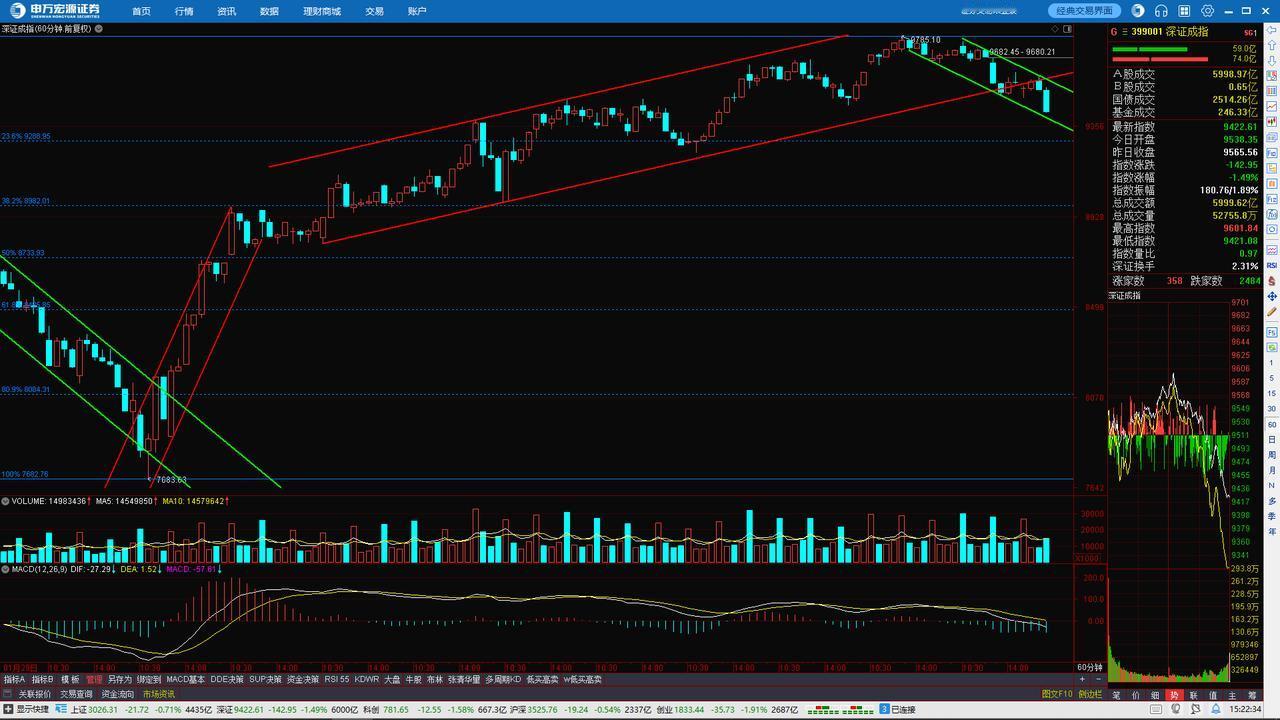This screenshot has height=720, width=1280.
Task: Click the 图文F10 button
Action: 1057,694
